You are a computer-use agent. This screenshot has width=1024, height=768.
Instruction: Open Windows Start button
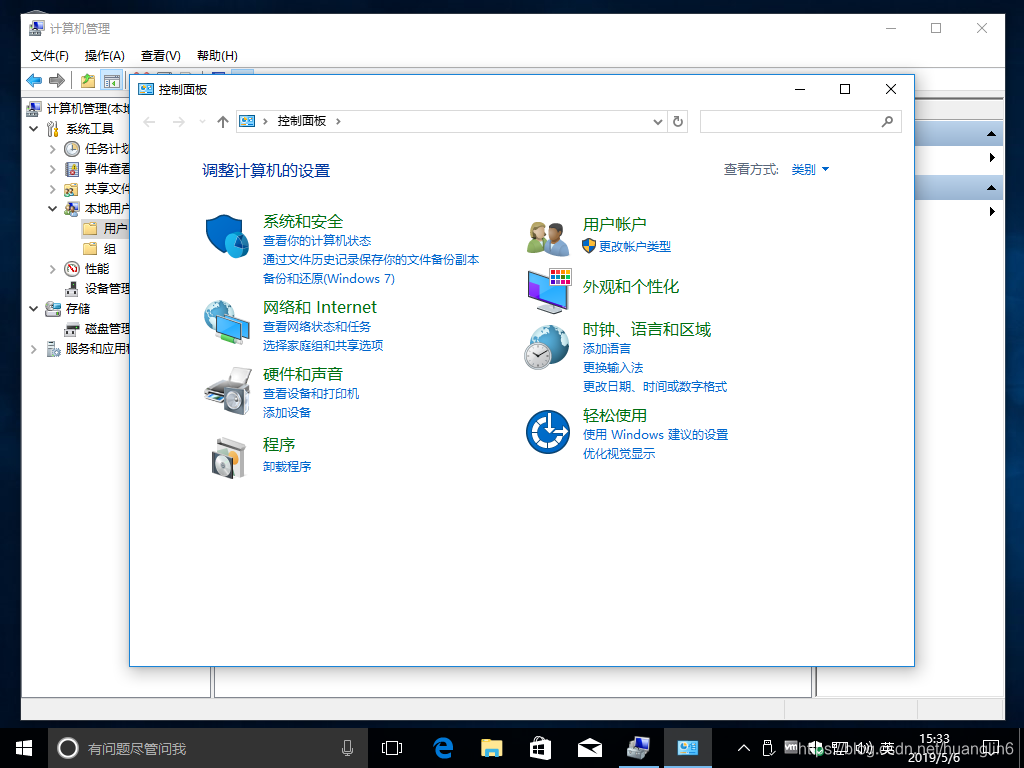[x=24, y=748]
